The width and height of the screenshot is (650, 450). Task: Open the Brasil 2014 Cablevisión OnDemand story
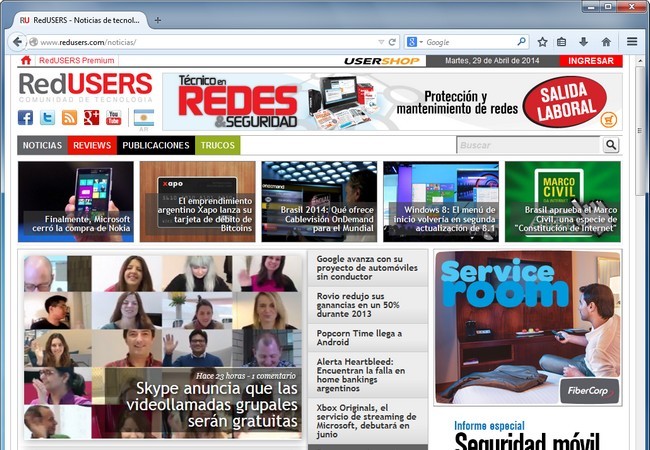(x=319, y=202)
